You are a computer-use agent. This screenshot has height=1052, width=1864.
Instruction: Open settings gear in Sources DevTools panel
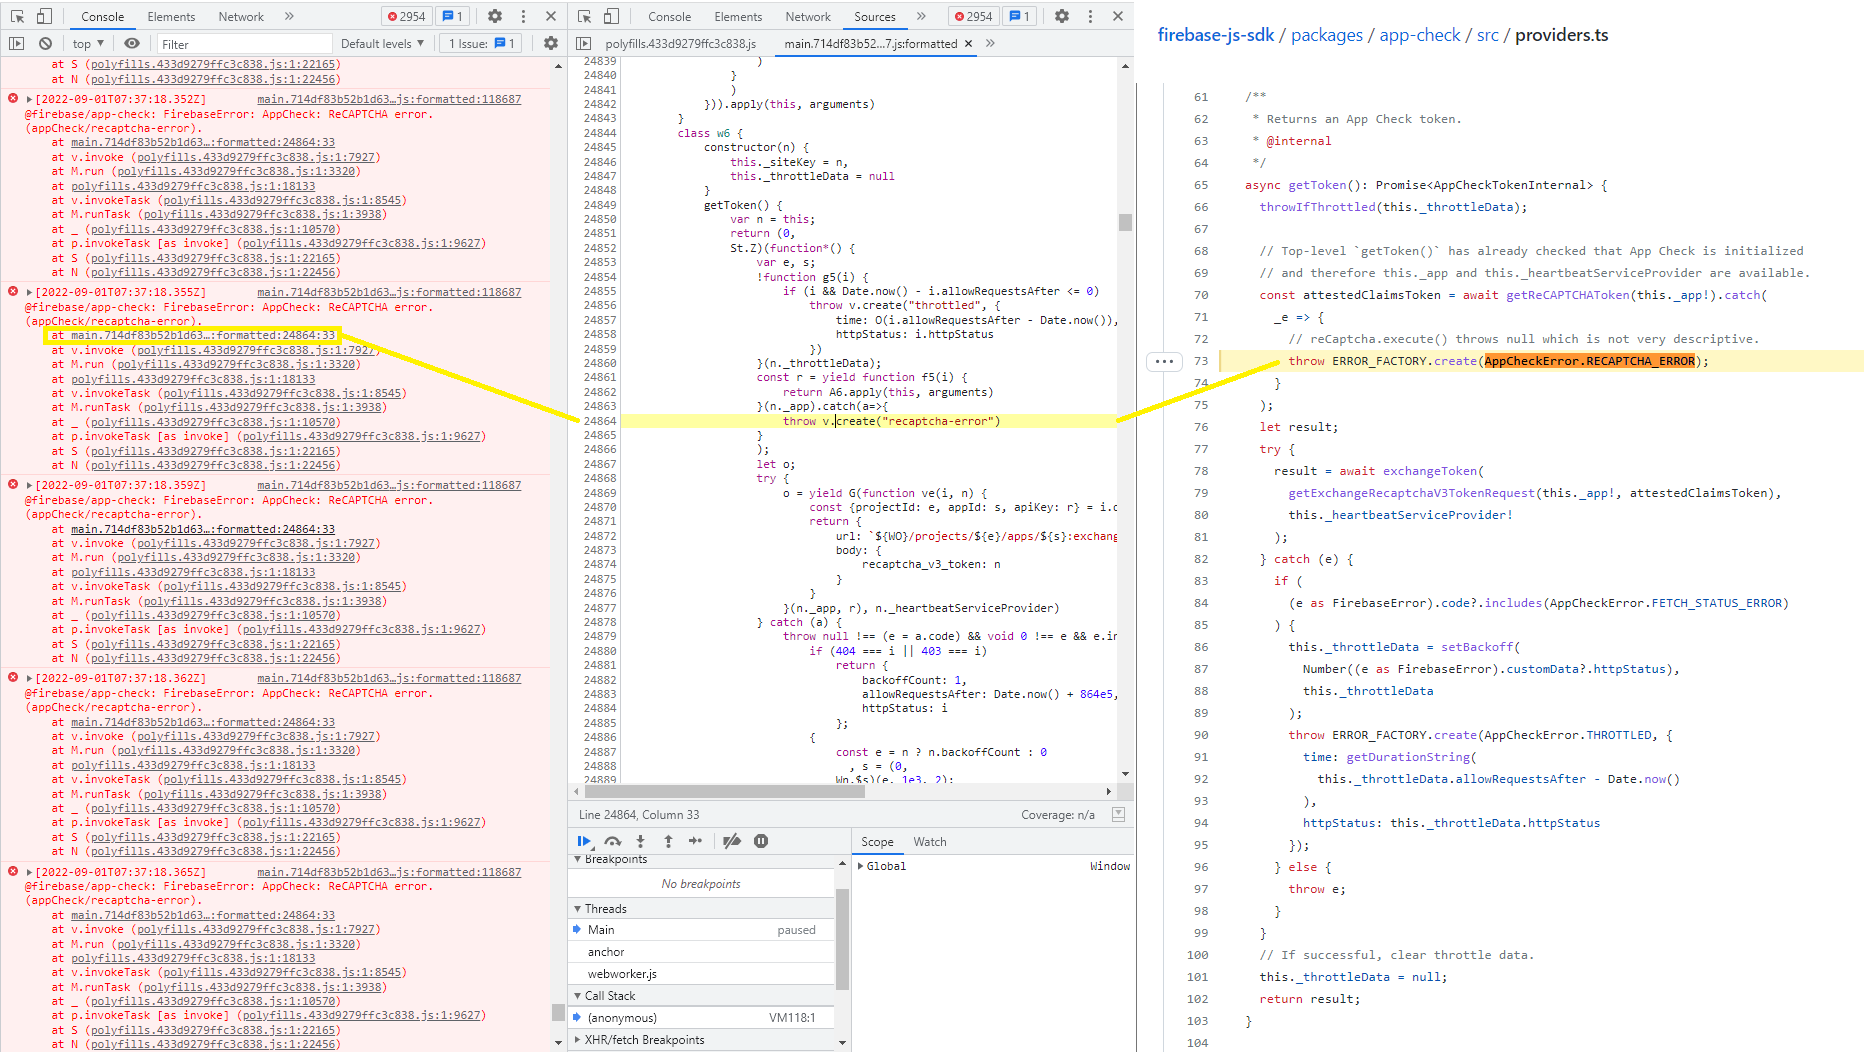1062,16
